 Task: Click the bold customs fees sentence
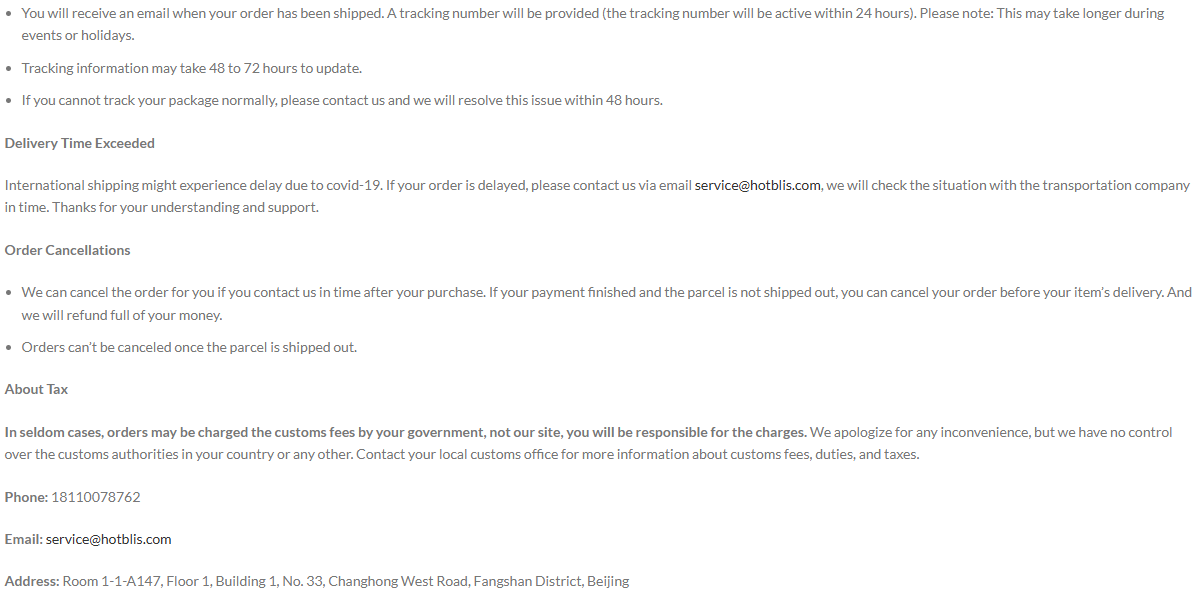(x=406, y=432)
